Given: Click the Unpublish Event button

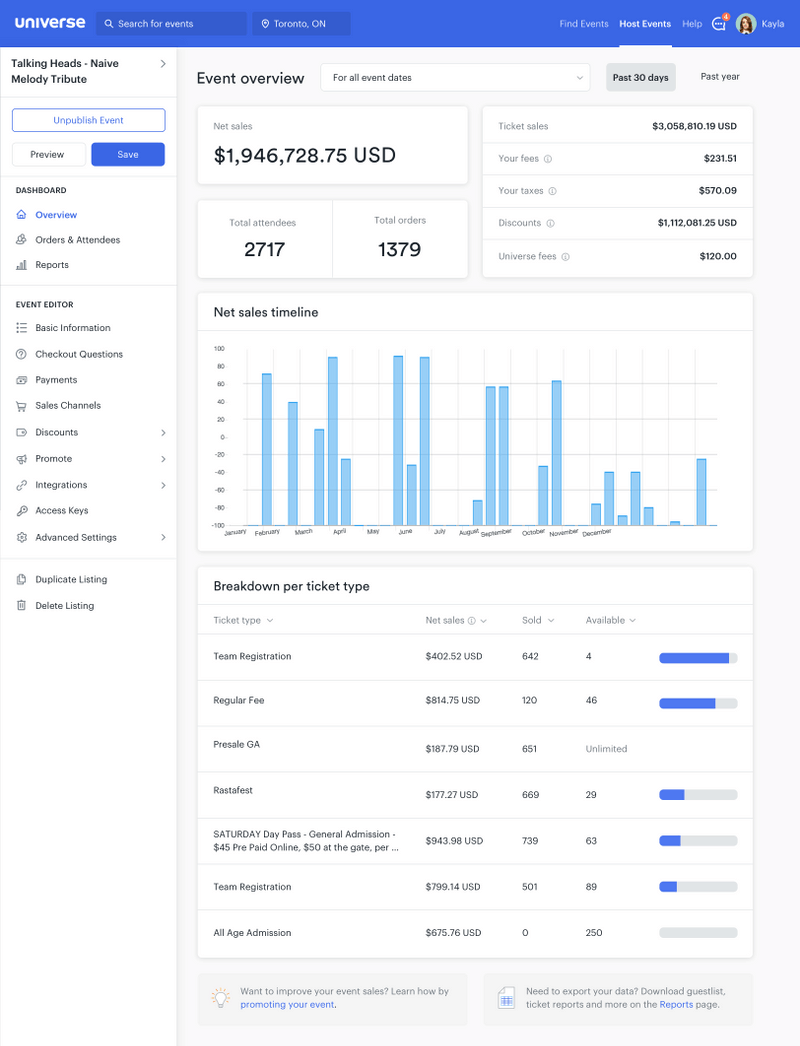Looking at the screenshot, I should click(x=88, y=120).
